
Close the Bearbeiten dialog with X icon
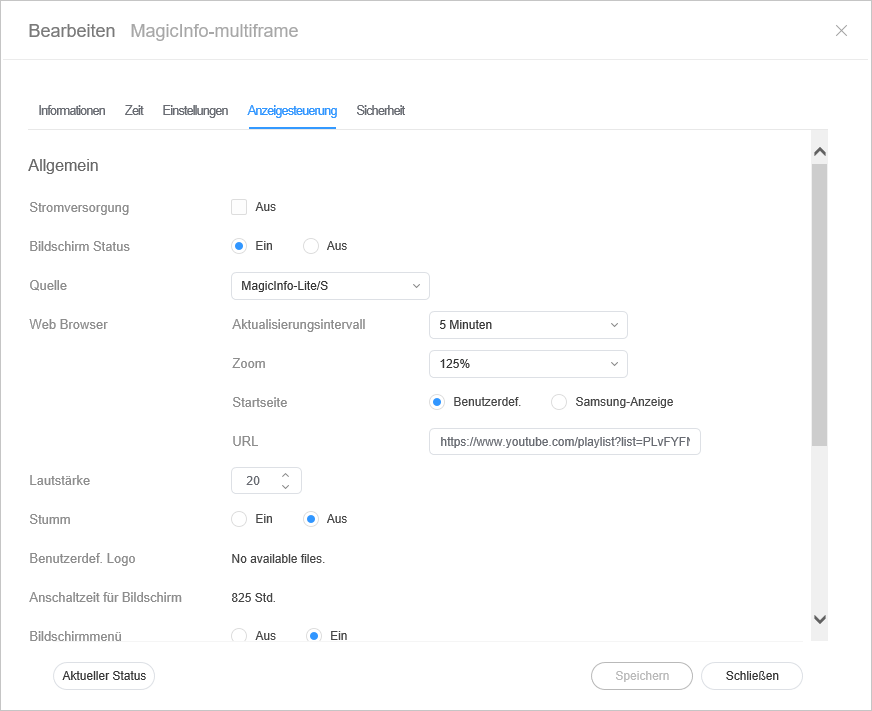point(841,31)
